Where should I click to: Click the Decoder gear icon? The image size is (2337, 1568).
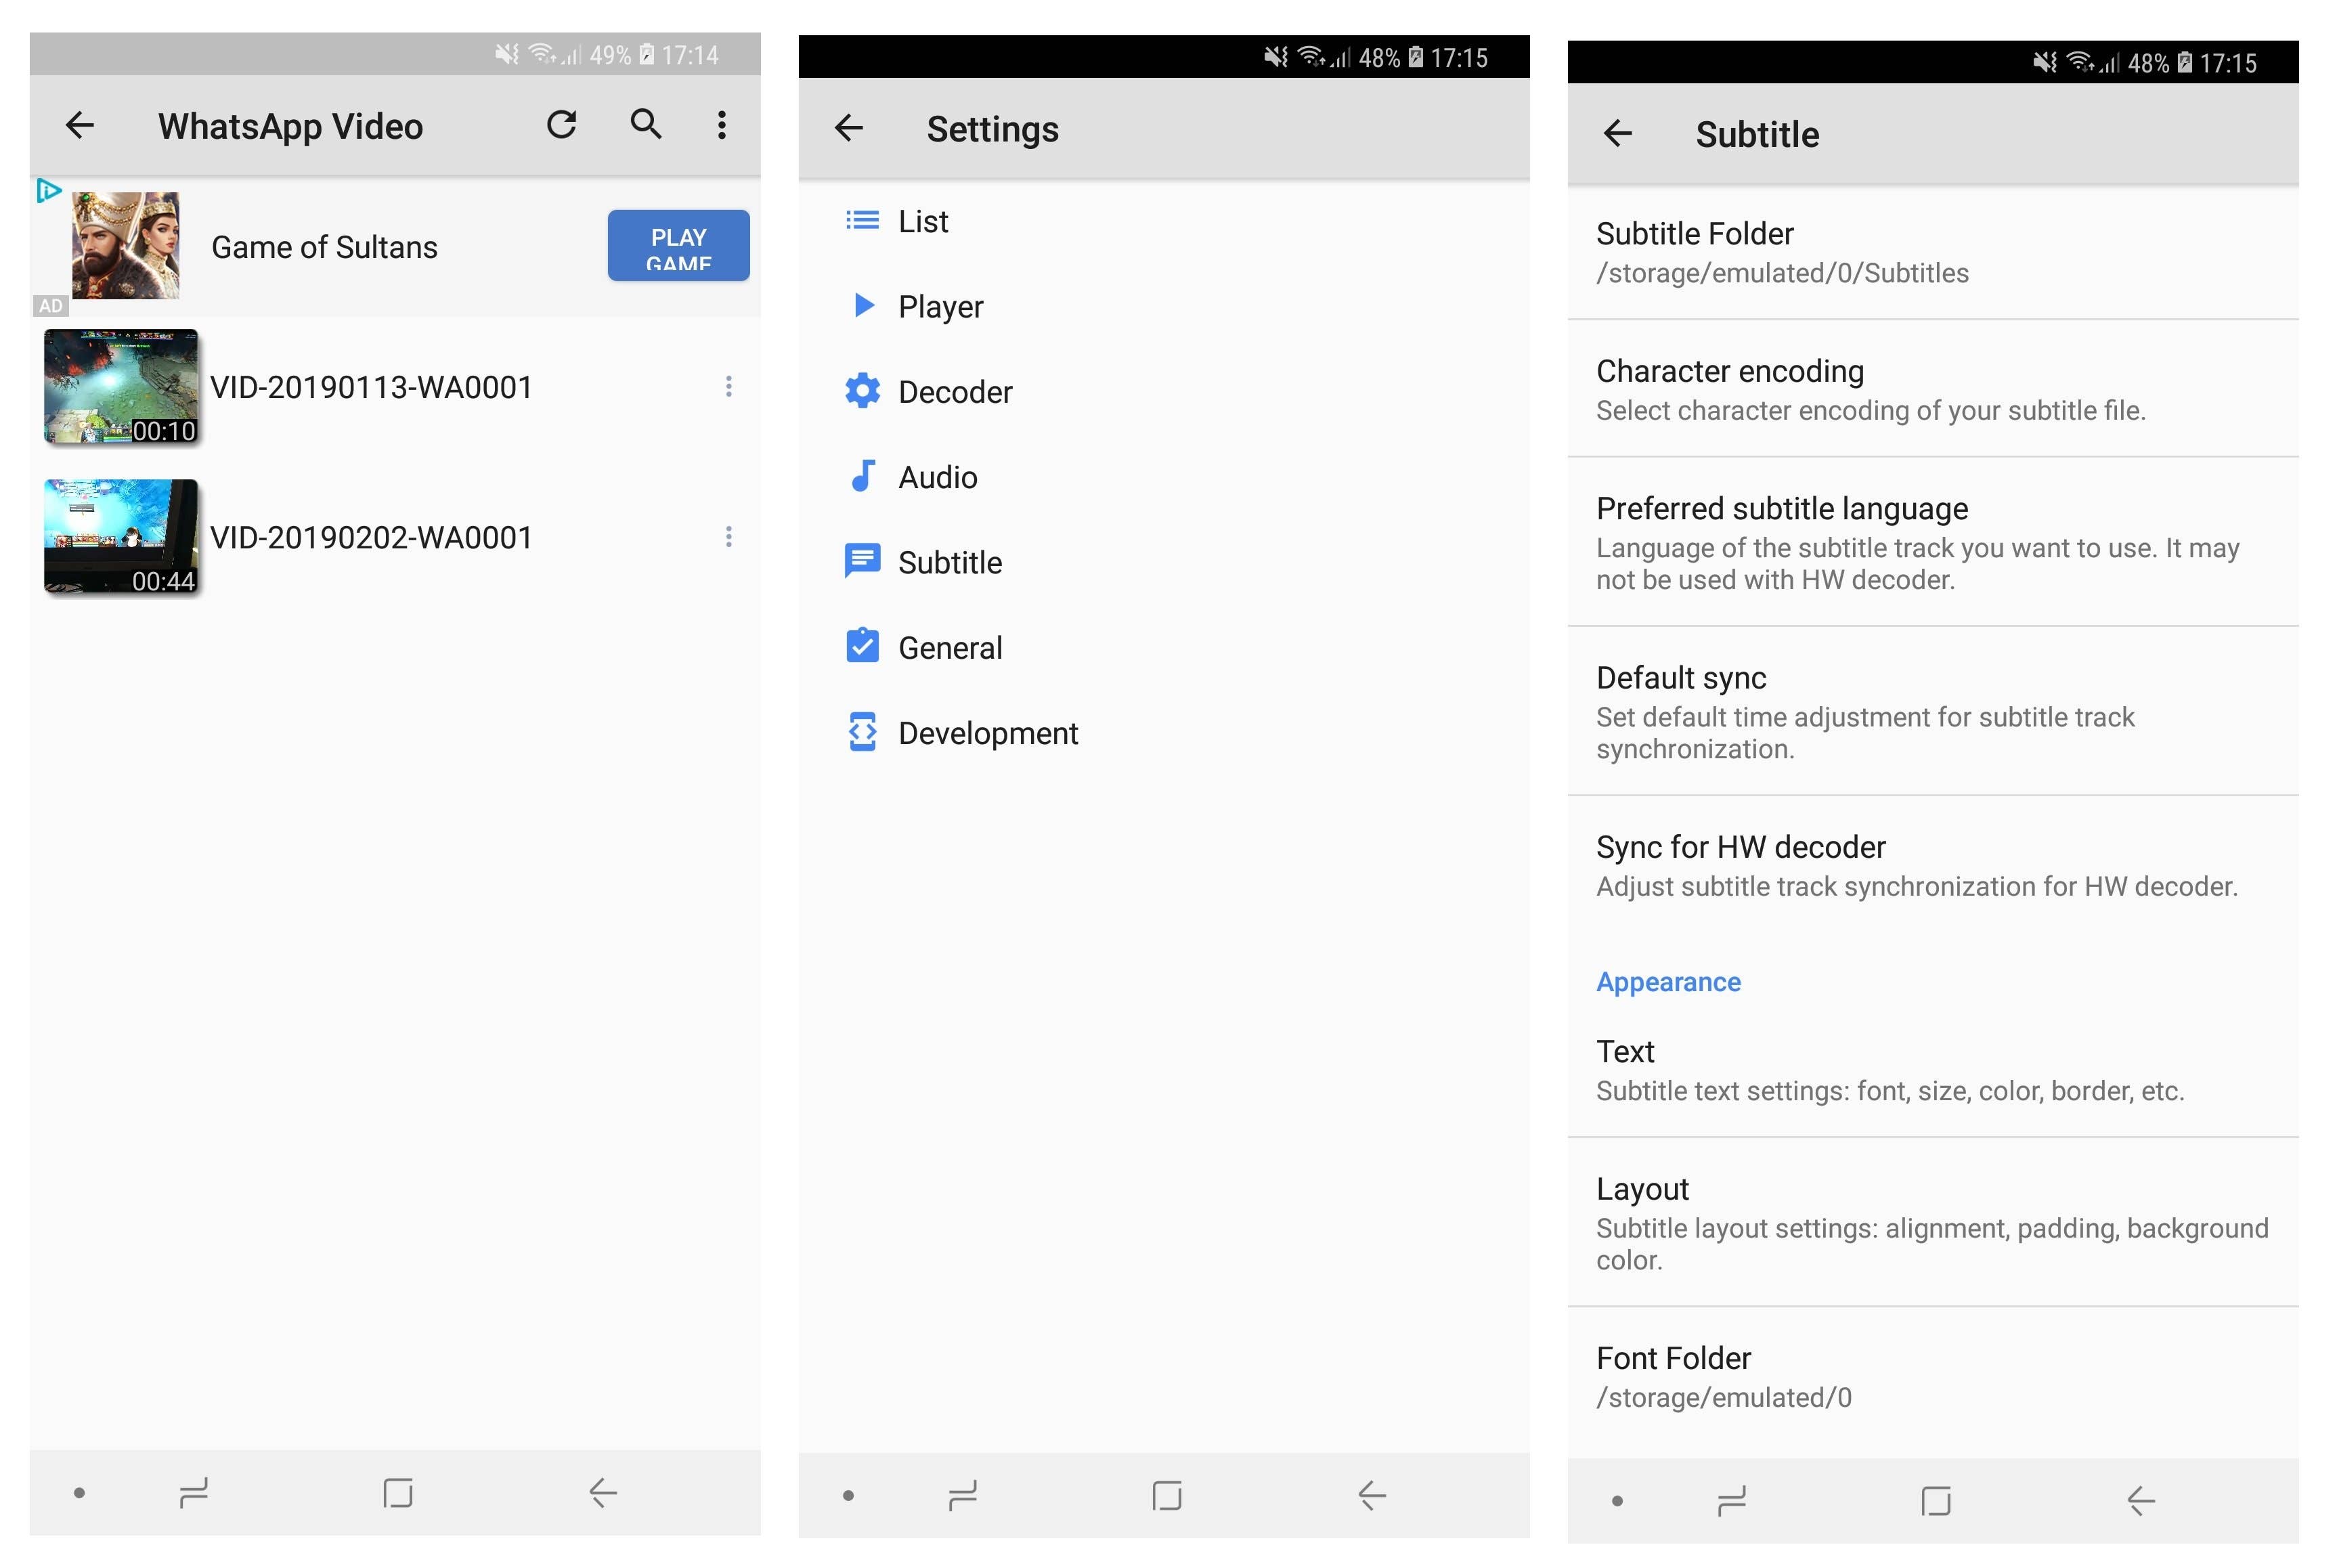pyautogui.click(x=862, y=391)
